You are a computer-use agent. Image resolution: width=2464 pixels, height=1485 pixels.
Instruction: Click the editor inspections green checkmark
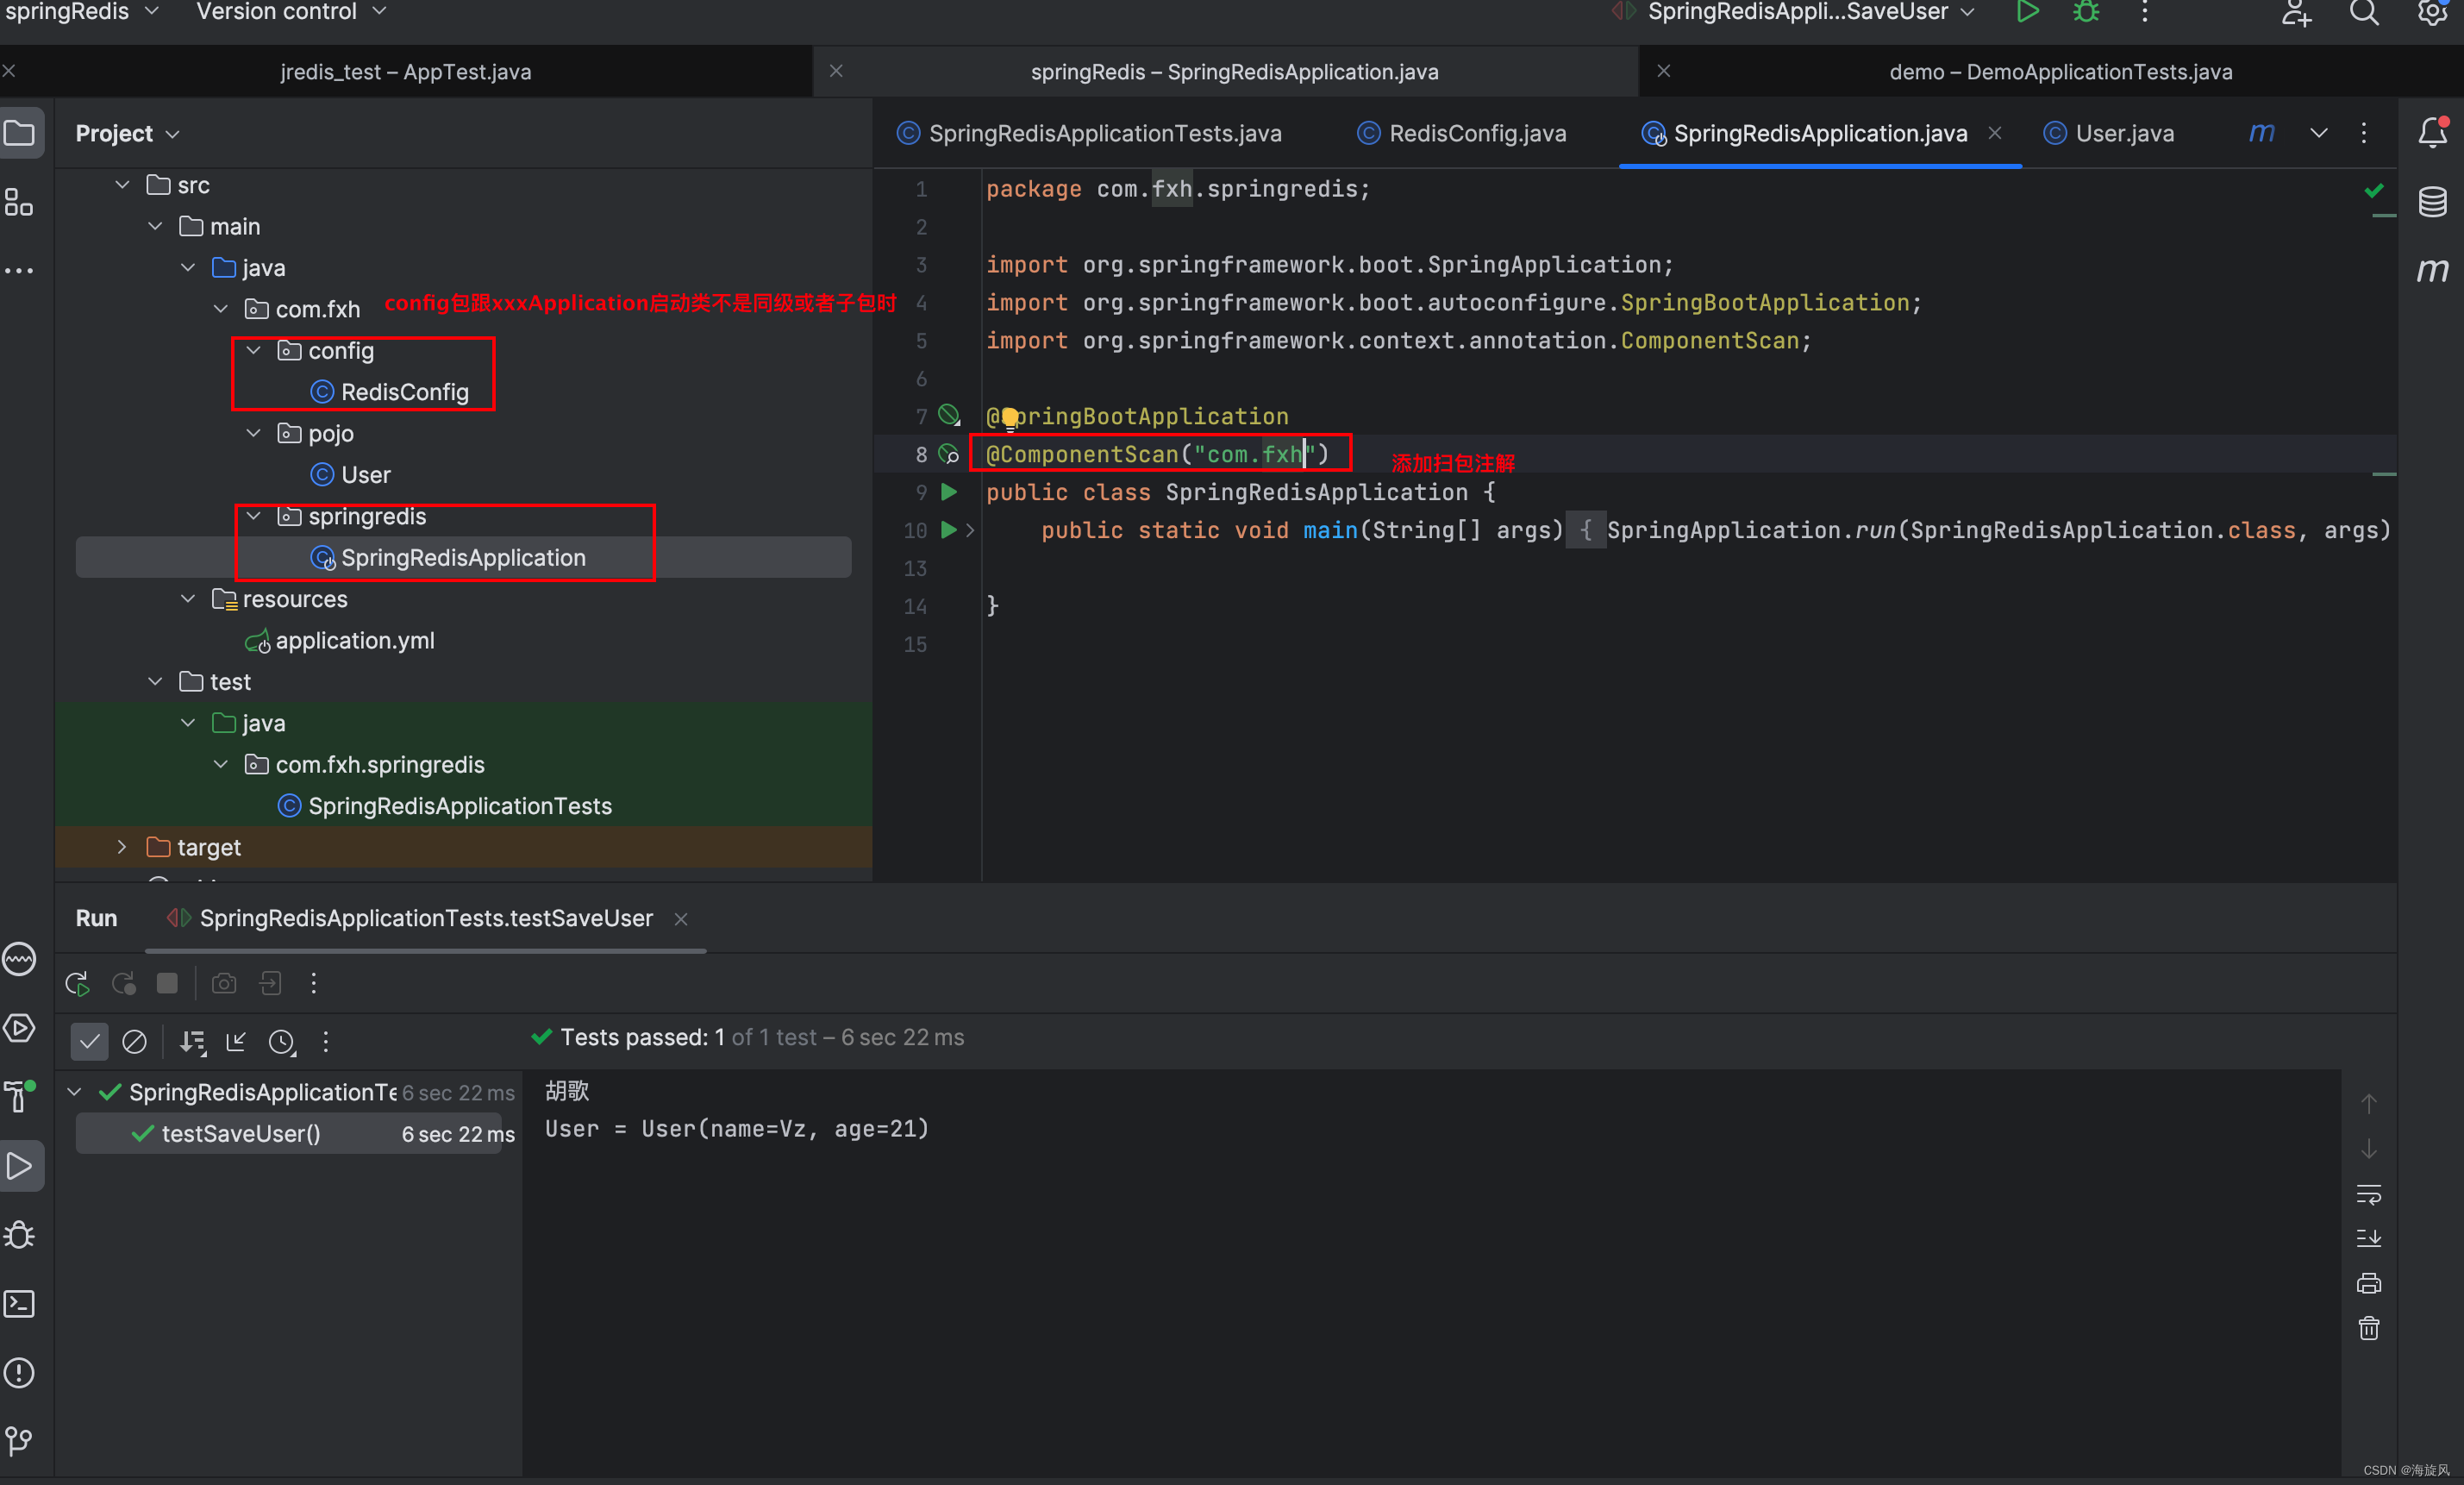pos(2374,190)
